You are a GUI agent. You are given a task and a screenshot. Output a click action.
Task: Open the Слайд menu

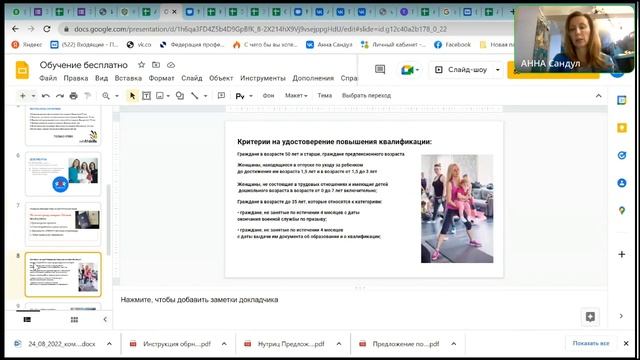click(x=192, y=78)
